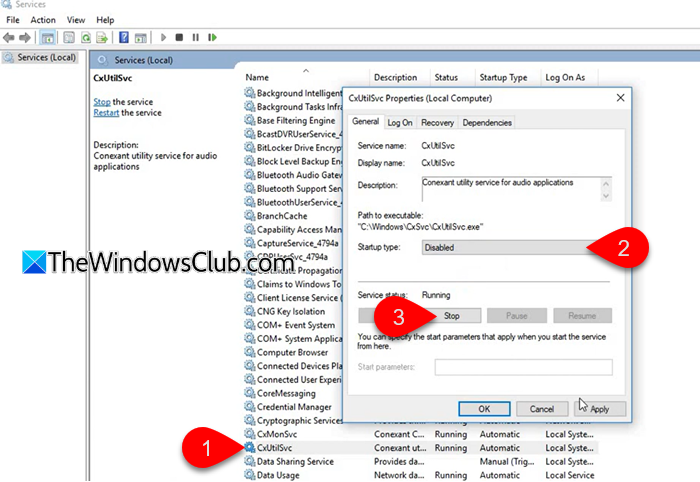The image size is (700, 482).
Task: Select the CxUtilSvc row name in the services list
Action: (x=274, y=448)
